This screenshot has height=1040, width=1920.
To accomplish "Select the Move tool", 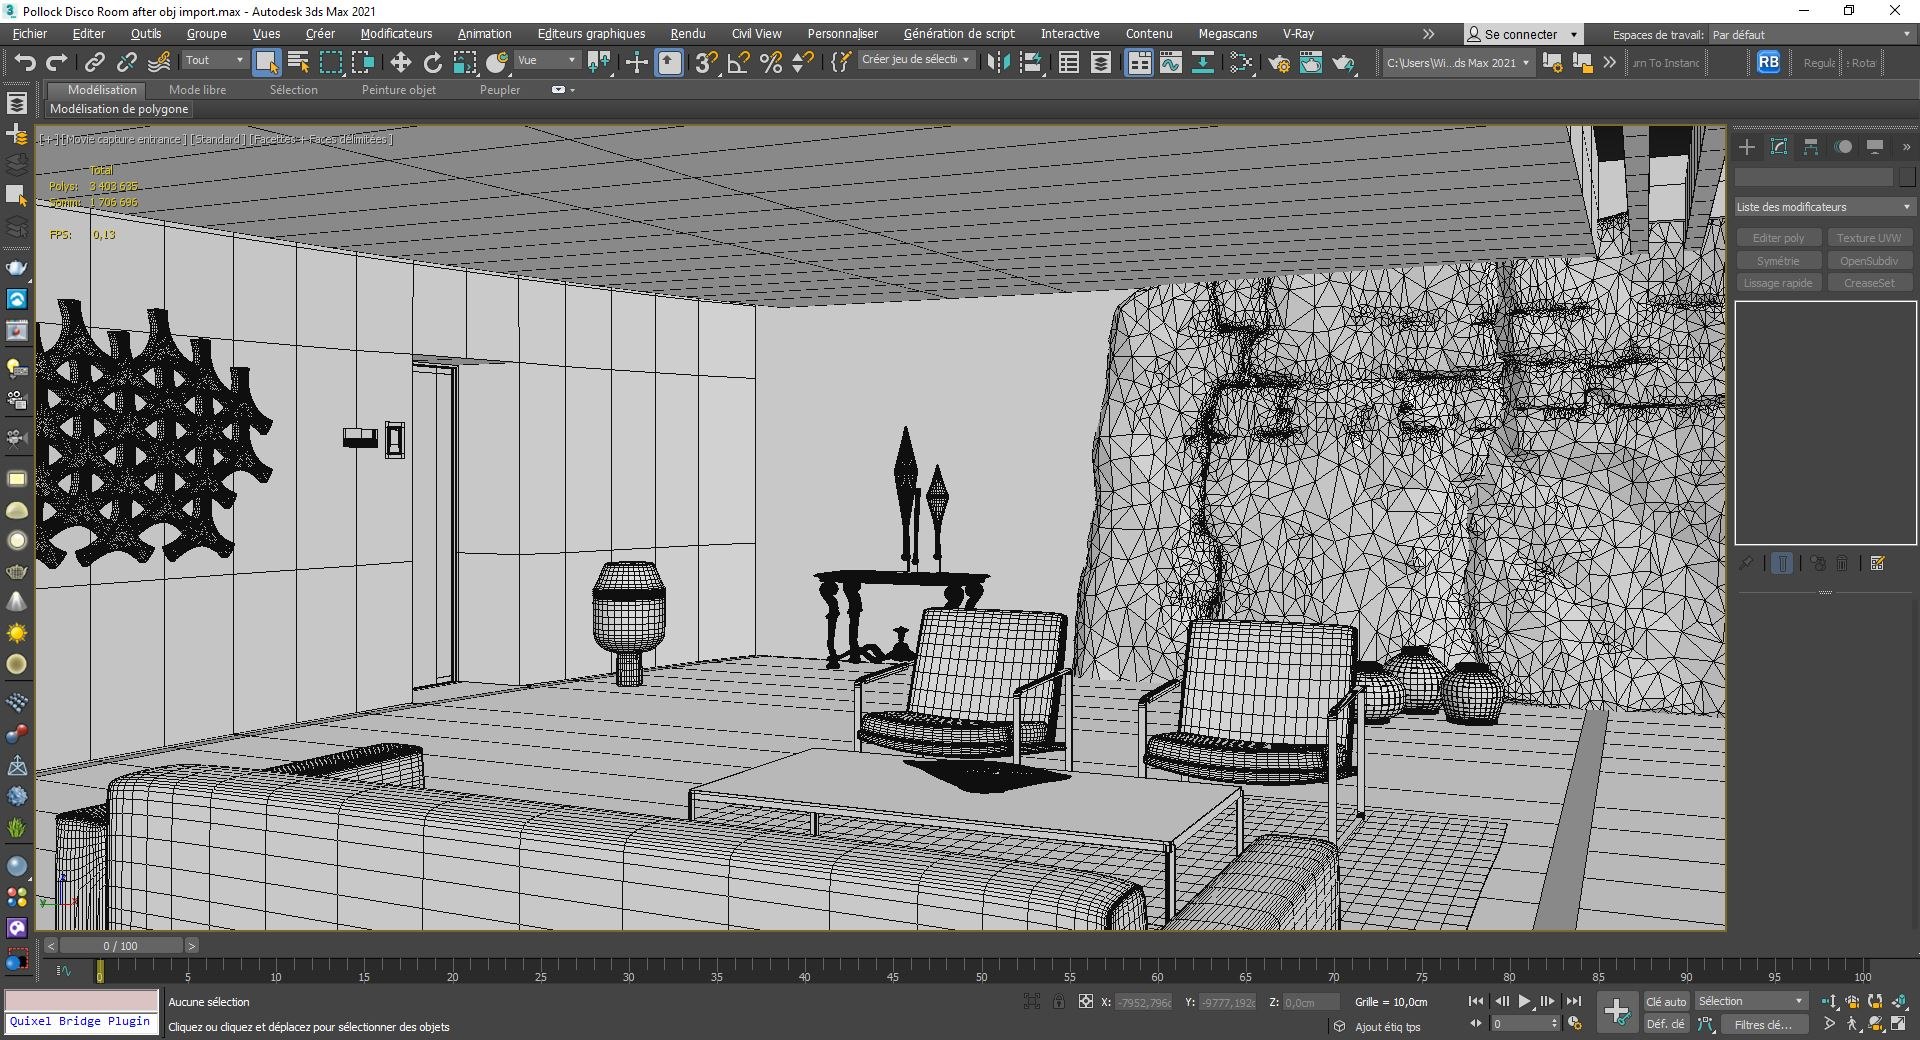I will pyautogui.click(x=401, y=63).
